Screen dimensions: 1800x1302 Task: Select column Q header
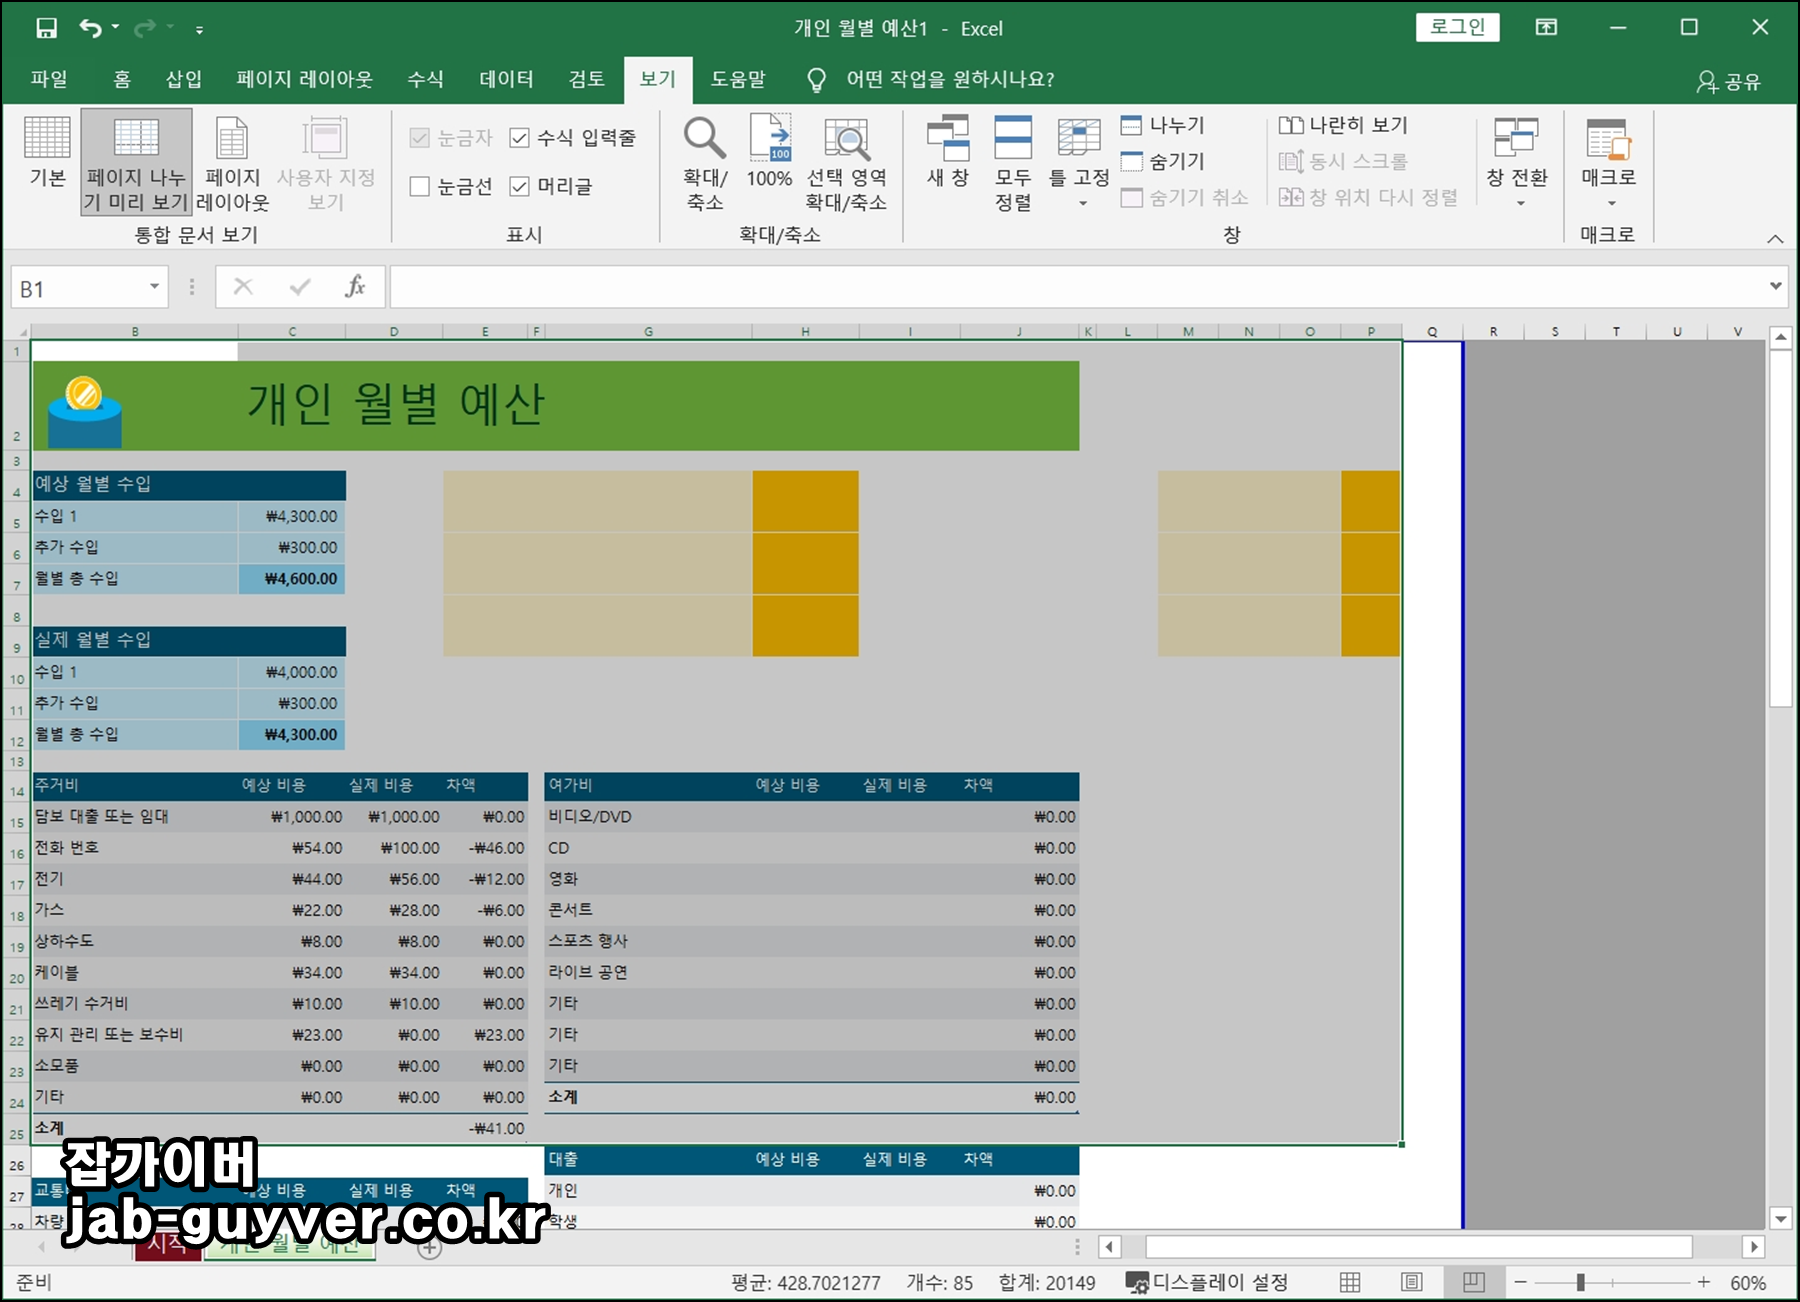coord(1433,331)
